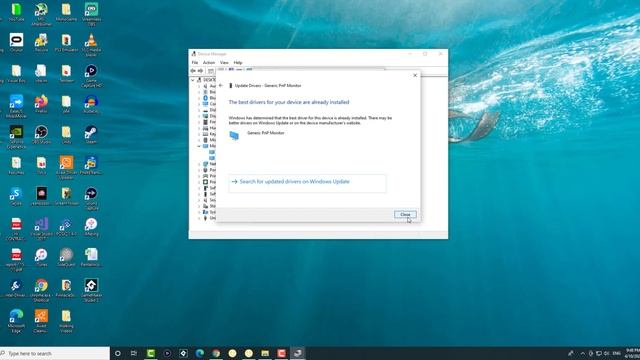Image resolution: width=640 pixels, height=360 pixels.
Task: Expand the System devices category
Action: 199,212
